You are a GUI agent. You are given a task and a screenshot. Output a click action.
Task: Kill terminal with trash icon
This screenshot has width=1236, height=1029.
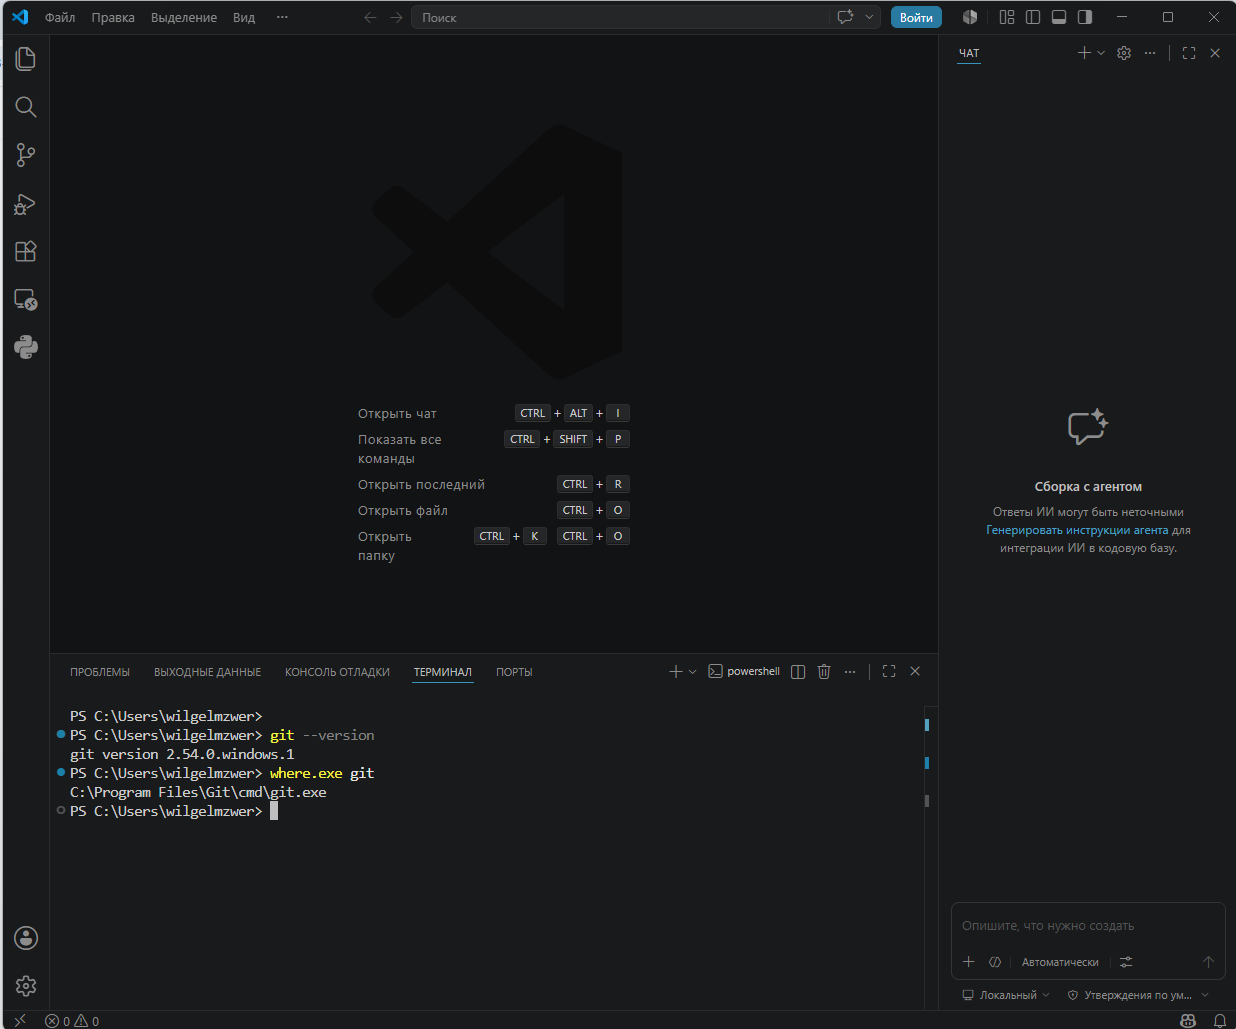coord(824,672)
